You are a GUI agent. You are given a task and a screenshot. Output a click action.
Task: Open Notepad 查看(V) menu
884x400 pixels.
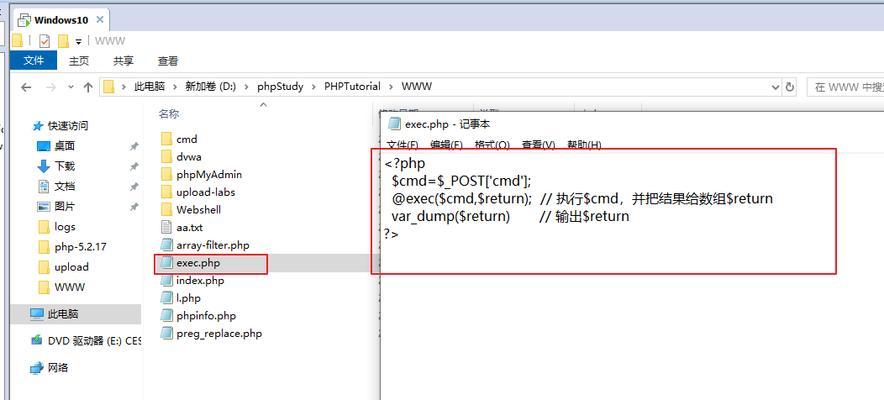tap(538, 144)
